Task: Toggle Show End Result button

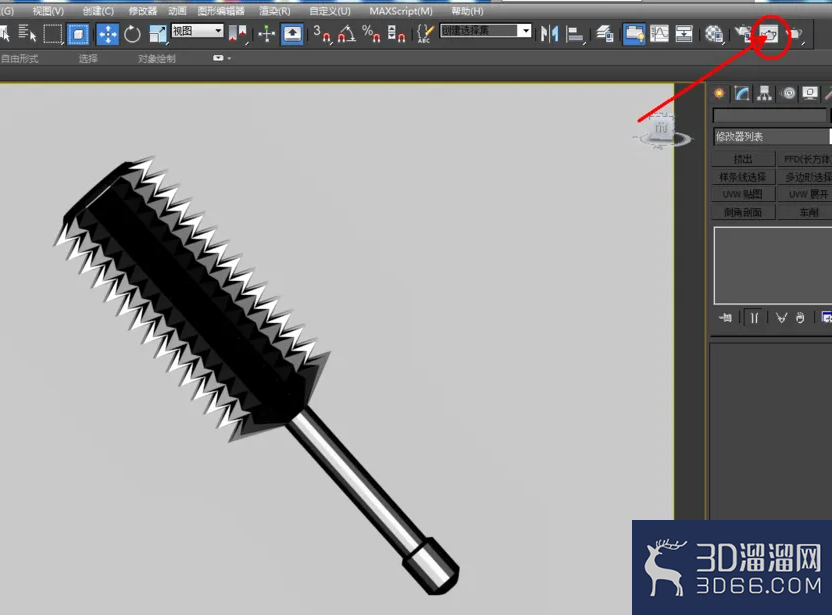Action: click(754, 318)
